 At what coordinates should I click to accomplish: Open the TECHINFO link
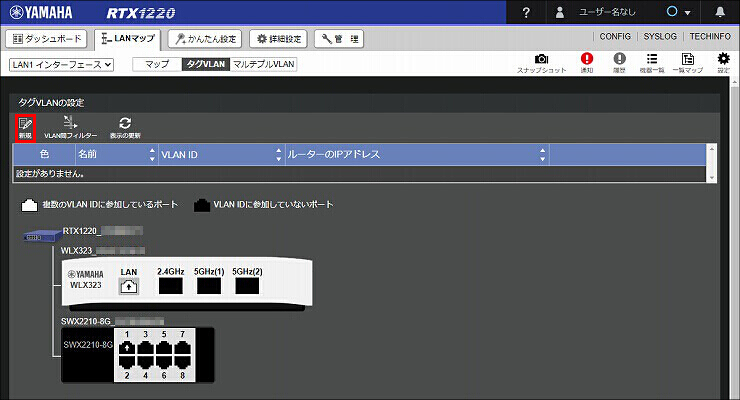[x=710, y=36]
